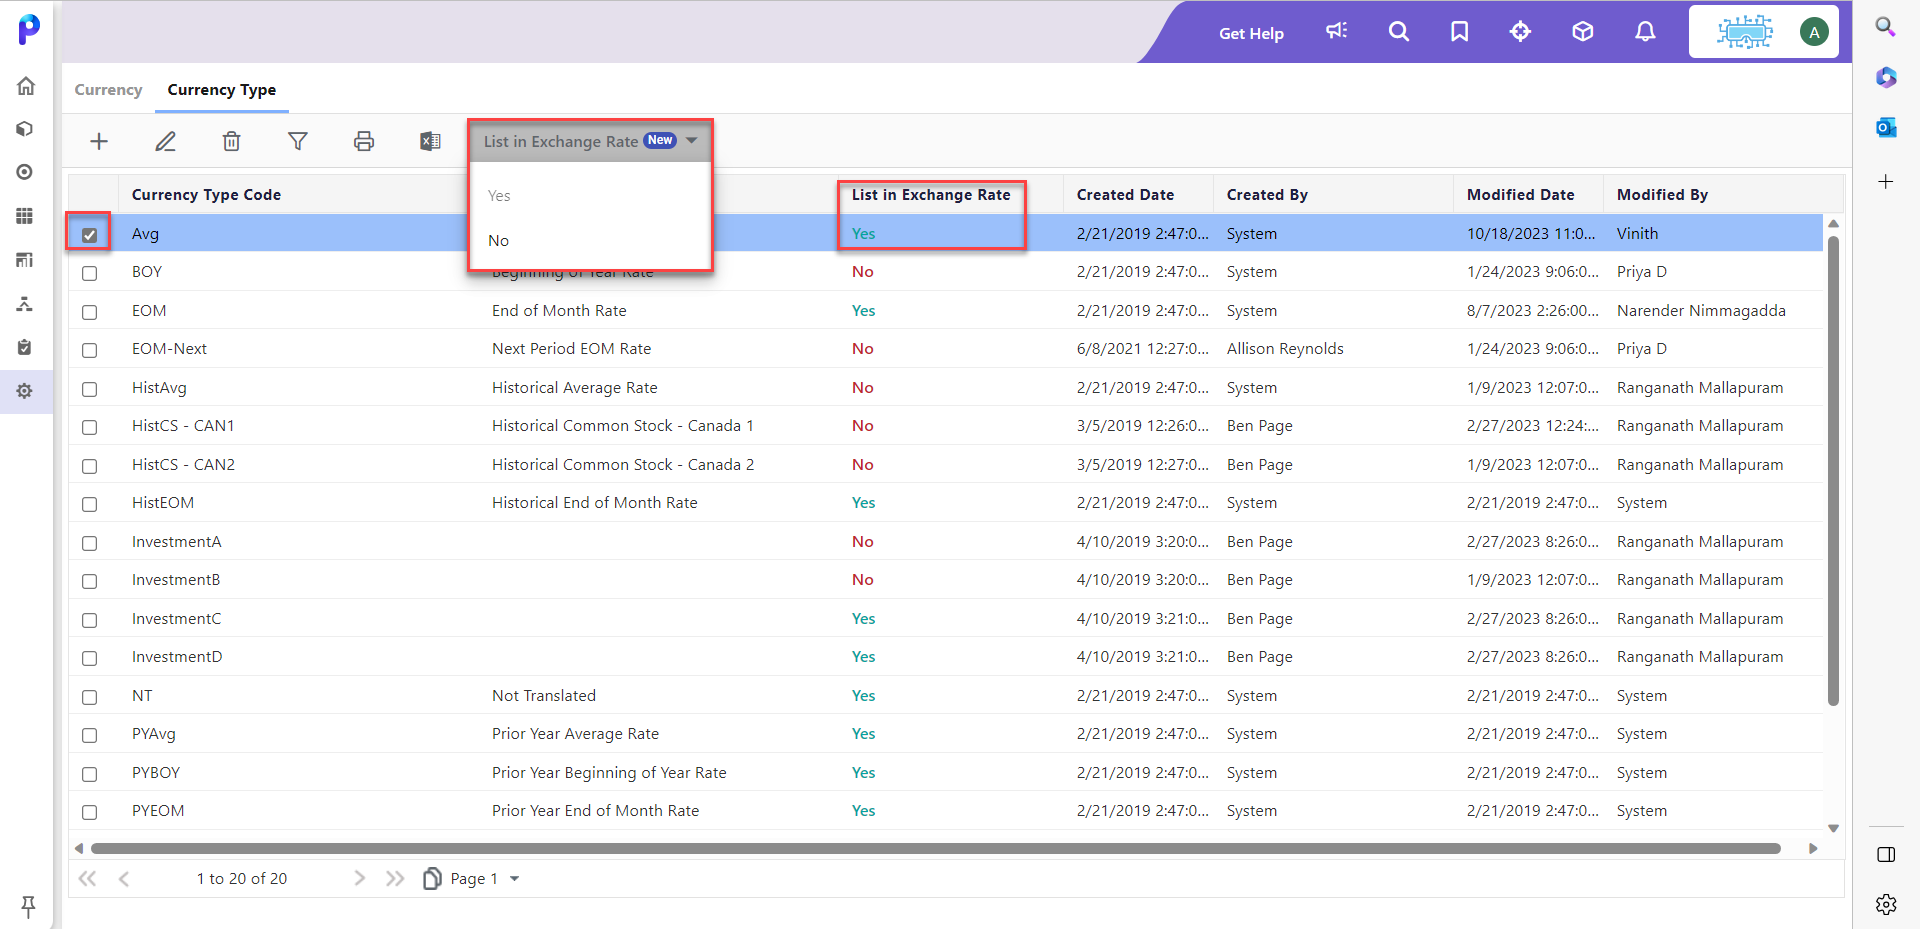Click the target circle icon in left sidebar
The image size is (1920, 929).
(x=25, y=172)
